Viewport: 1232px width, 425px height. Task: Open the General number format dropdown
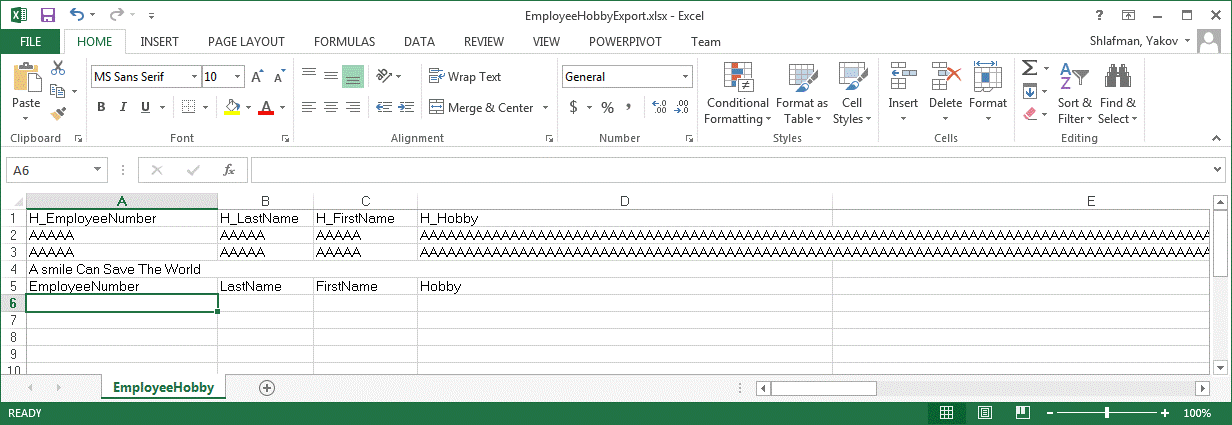(x=686, y=76)
